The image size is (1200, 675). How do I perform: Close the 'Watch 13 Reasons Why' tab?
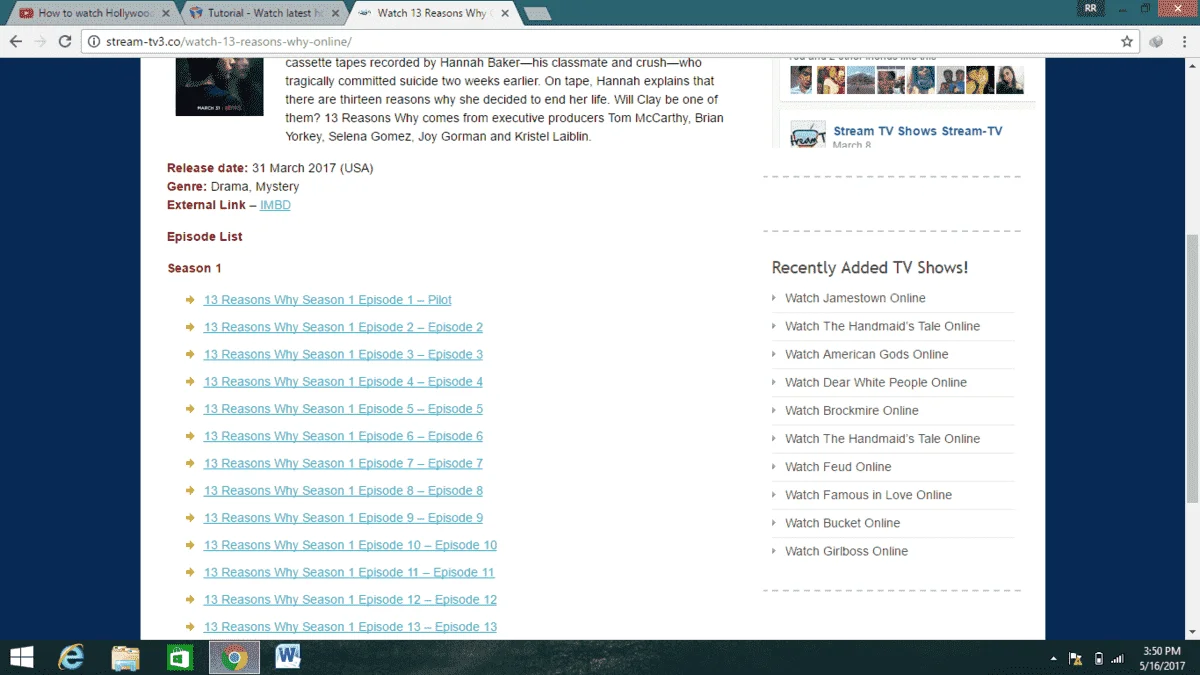(x=503, y=14)
